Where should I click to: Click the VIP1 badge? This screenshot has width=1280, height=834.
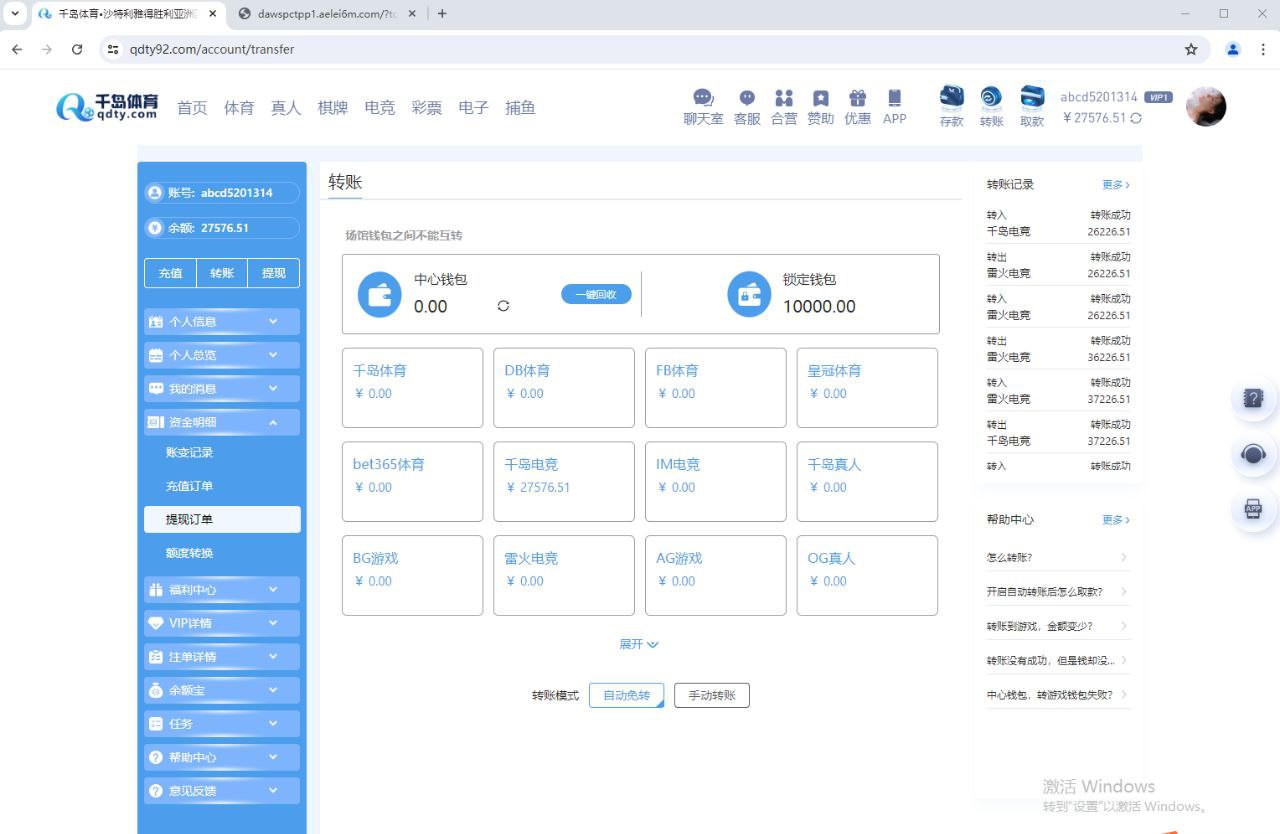(x=1158, y=97)
